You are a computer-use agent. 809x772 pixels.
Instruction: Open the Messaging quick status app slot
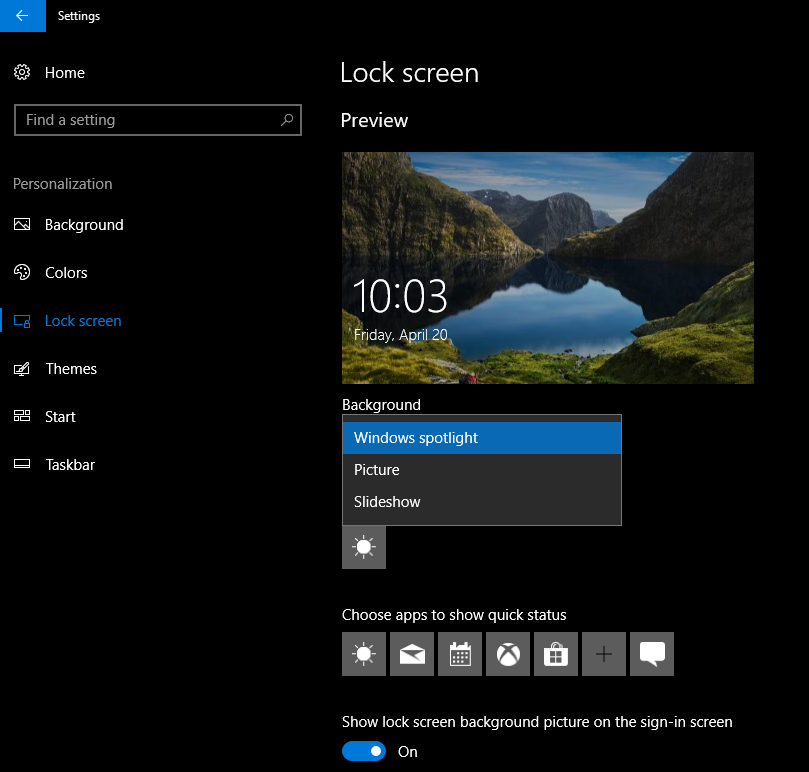click(x=651, y=653)
